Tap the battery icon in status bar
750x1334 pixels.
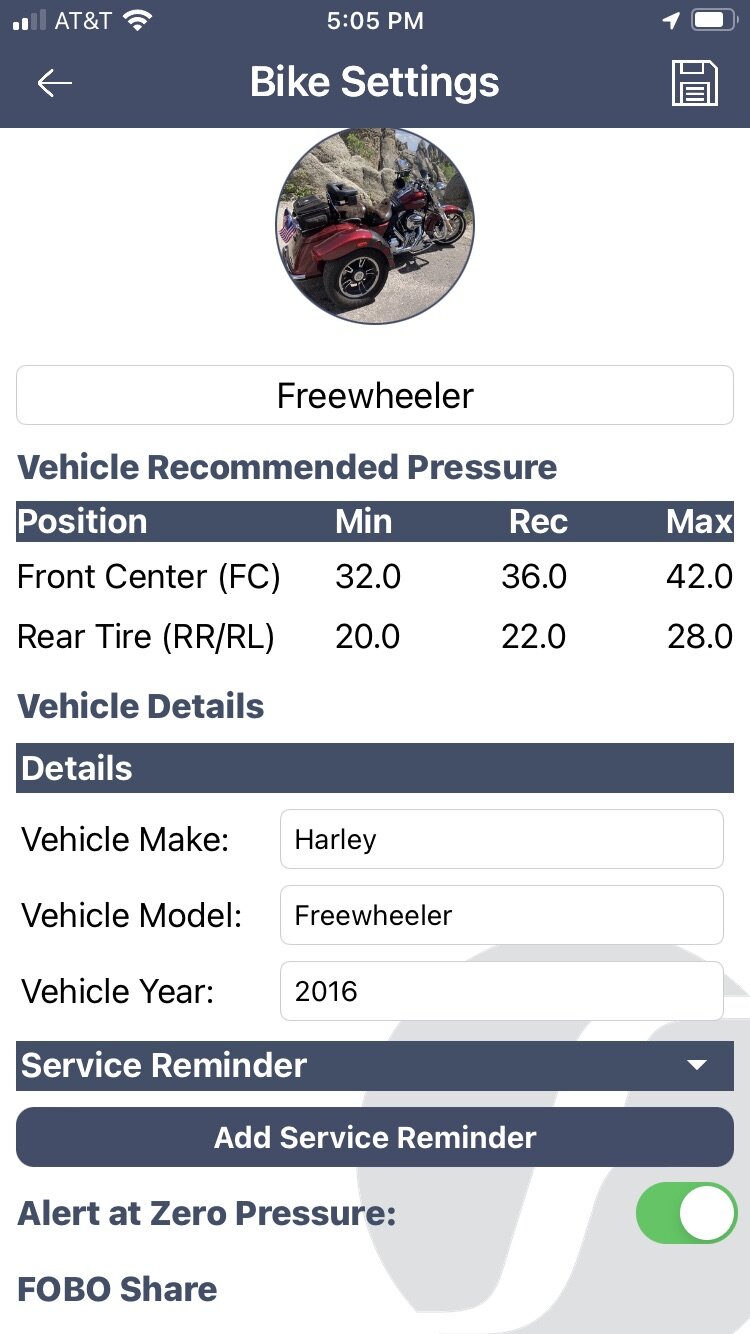(x=714, y=20)
